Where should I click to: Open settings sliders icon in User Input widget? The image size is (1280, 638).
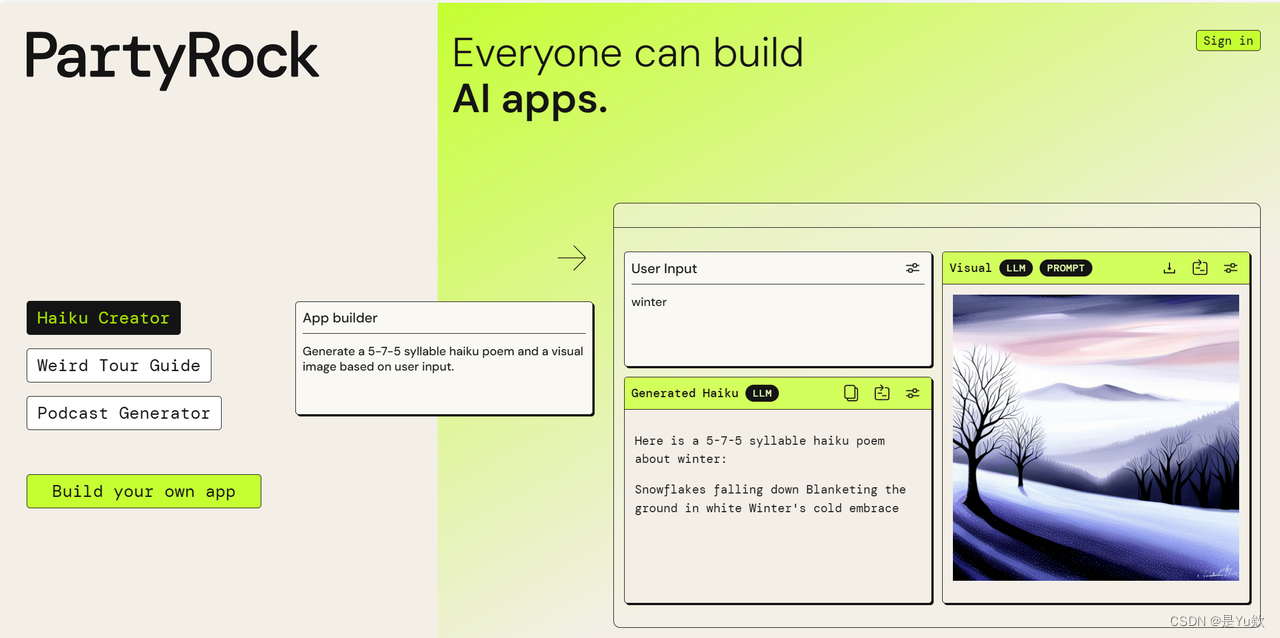coord(912,268)
